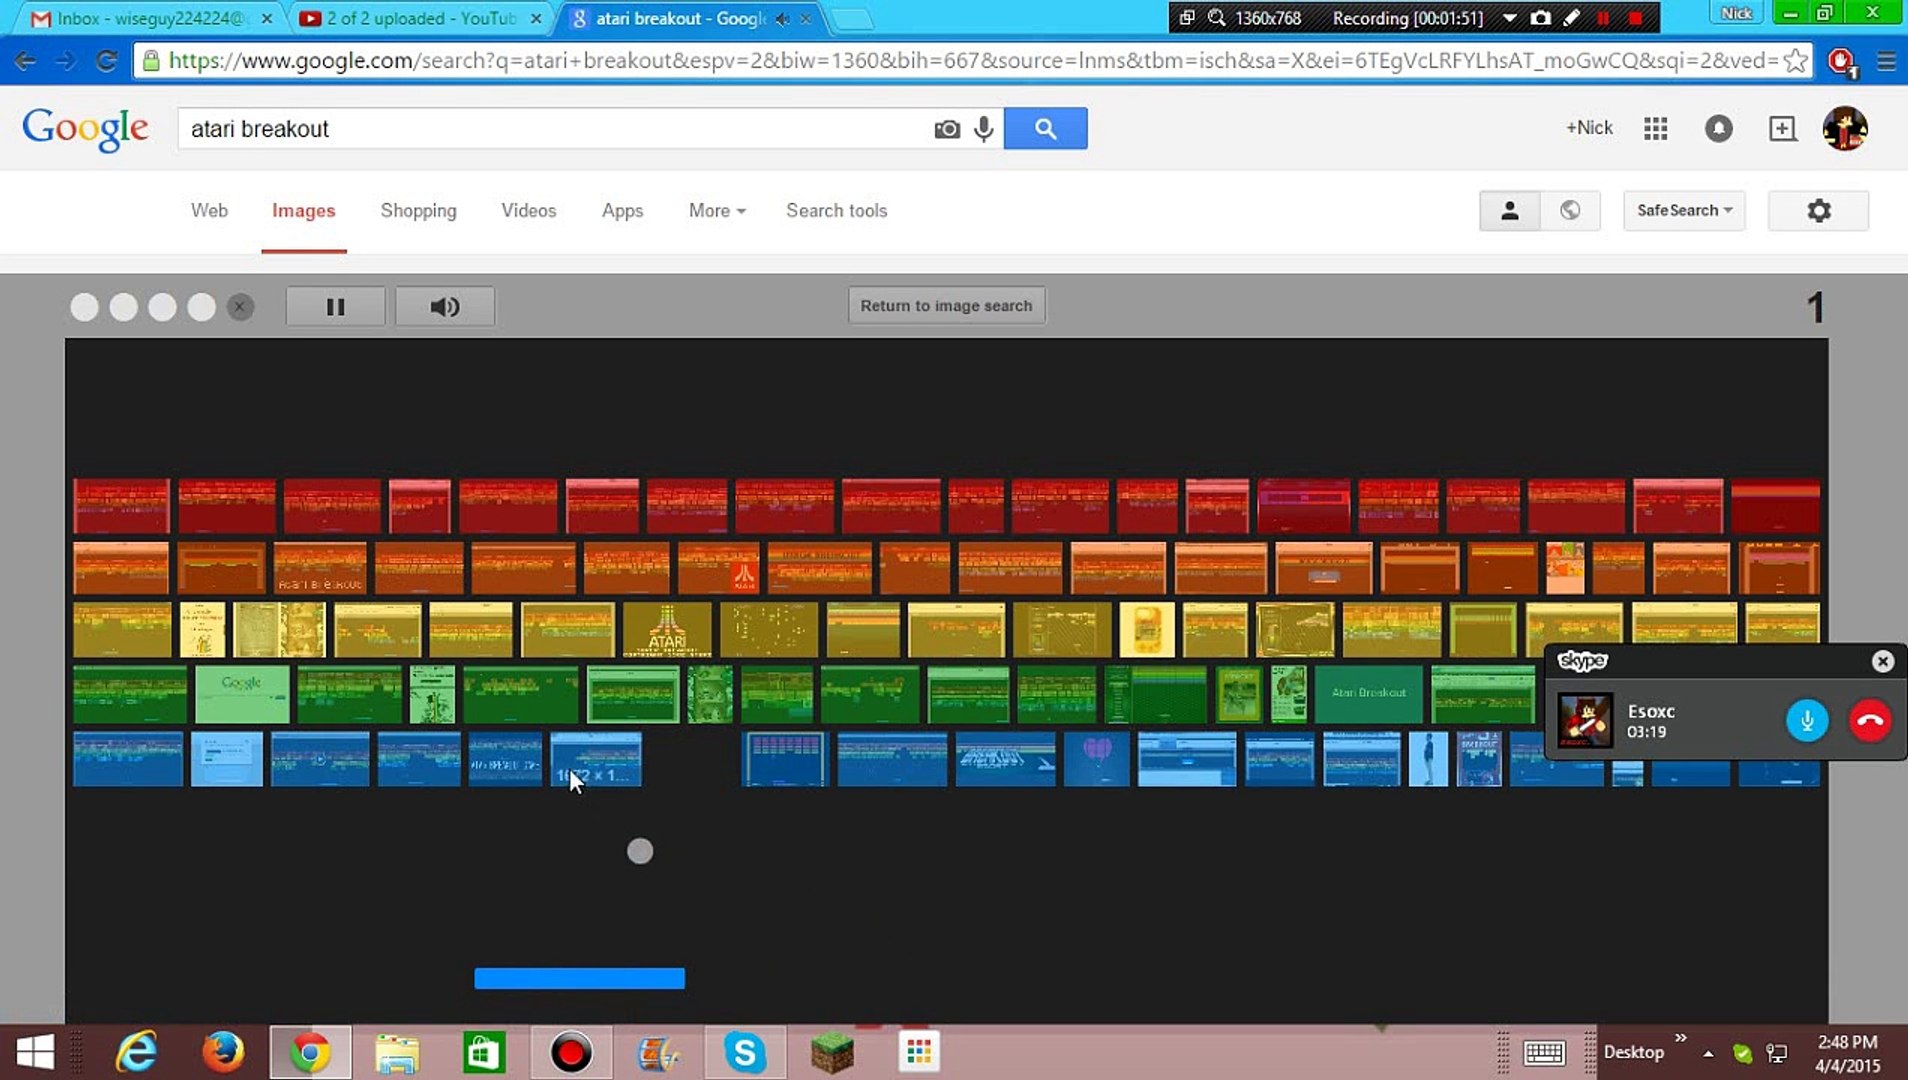Open the taskbar clock showing 2:48 PM

tap(1847, 1053)
